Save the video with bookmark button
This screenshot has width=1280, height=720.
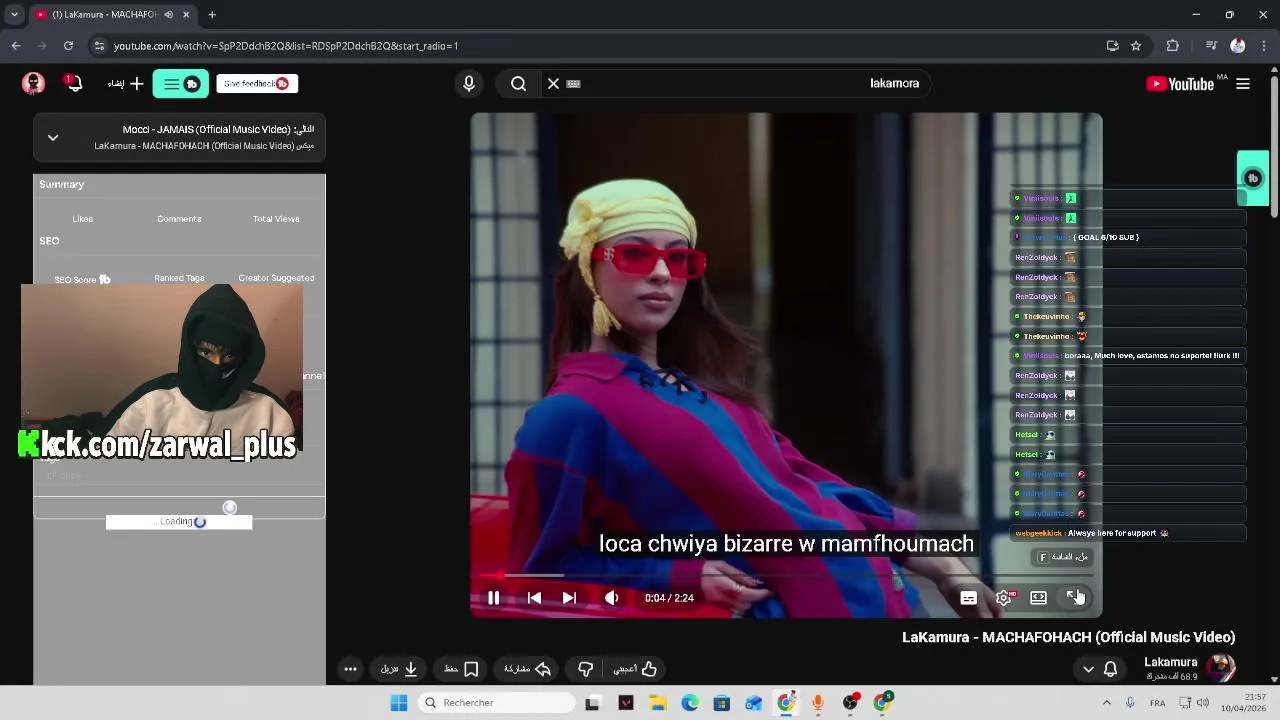click(461, 669)
